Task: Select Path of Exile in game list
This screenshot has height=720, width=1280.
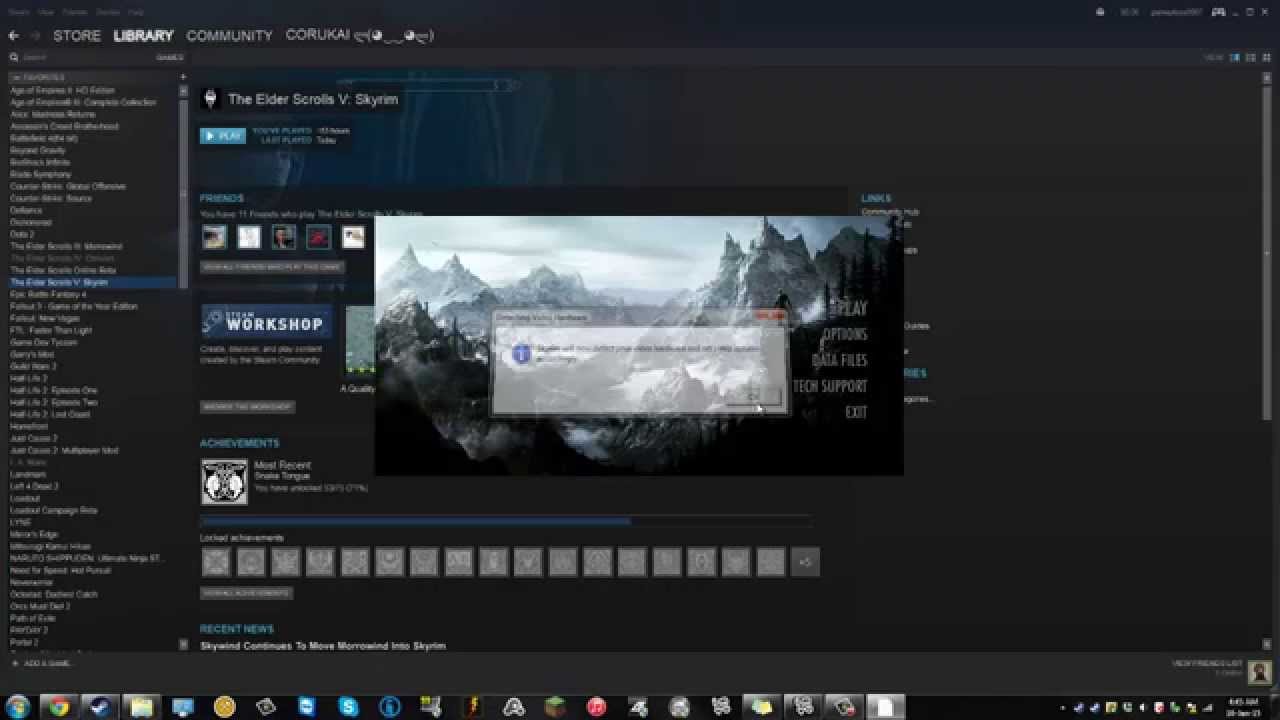Action: pos(33,618)
